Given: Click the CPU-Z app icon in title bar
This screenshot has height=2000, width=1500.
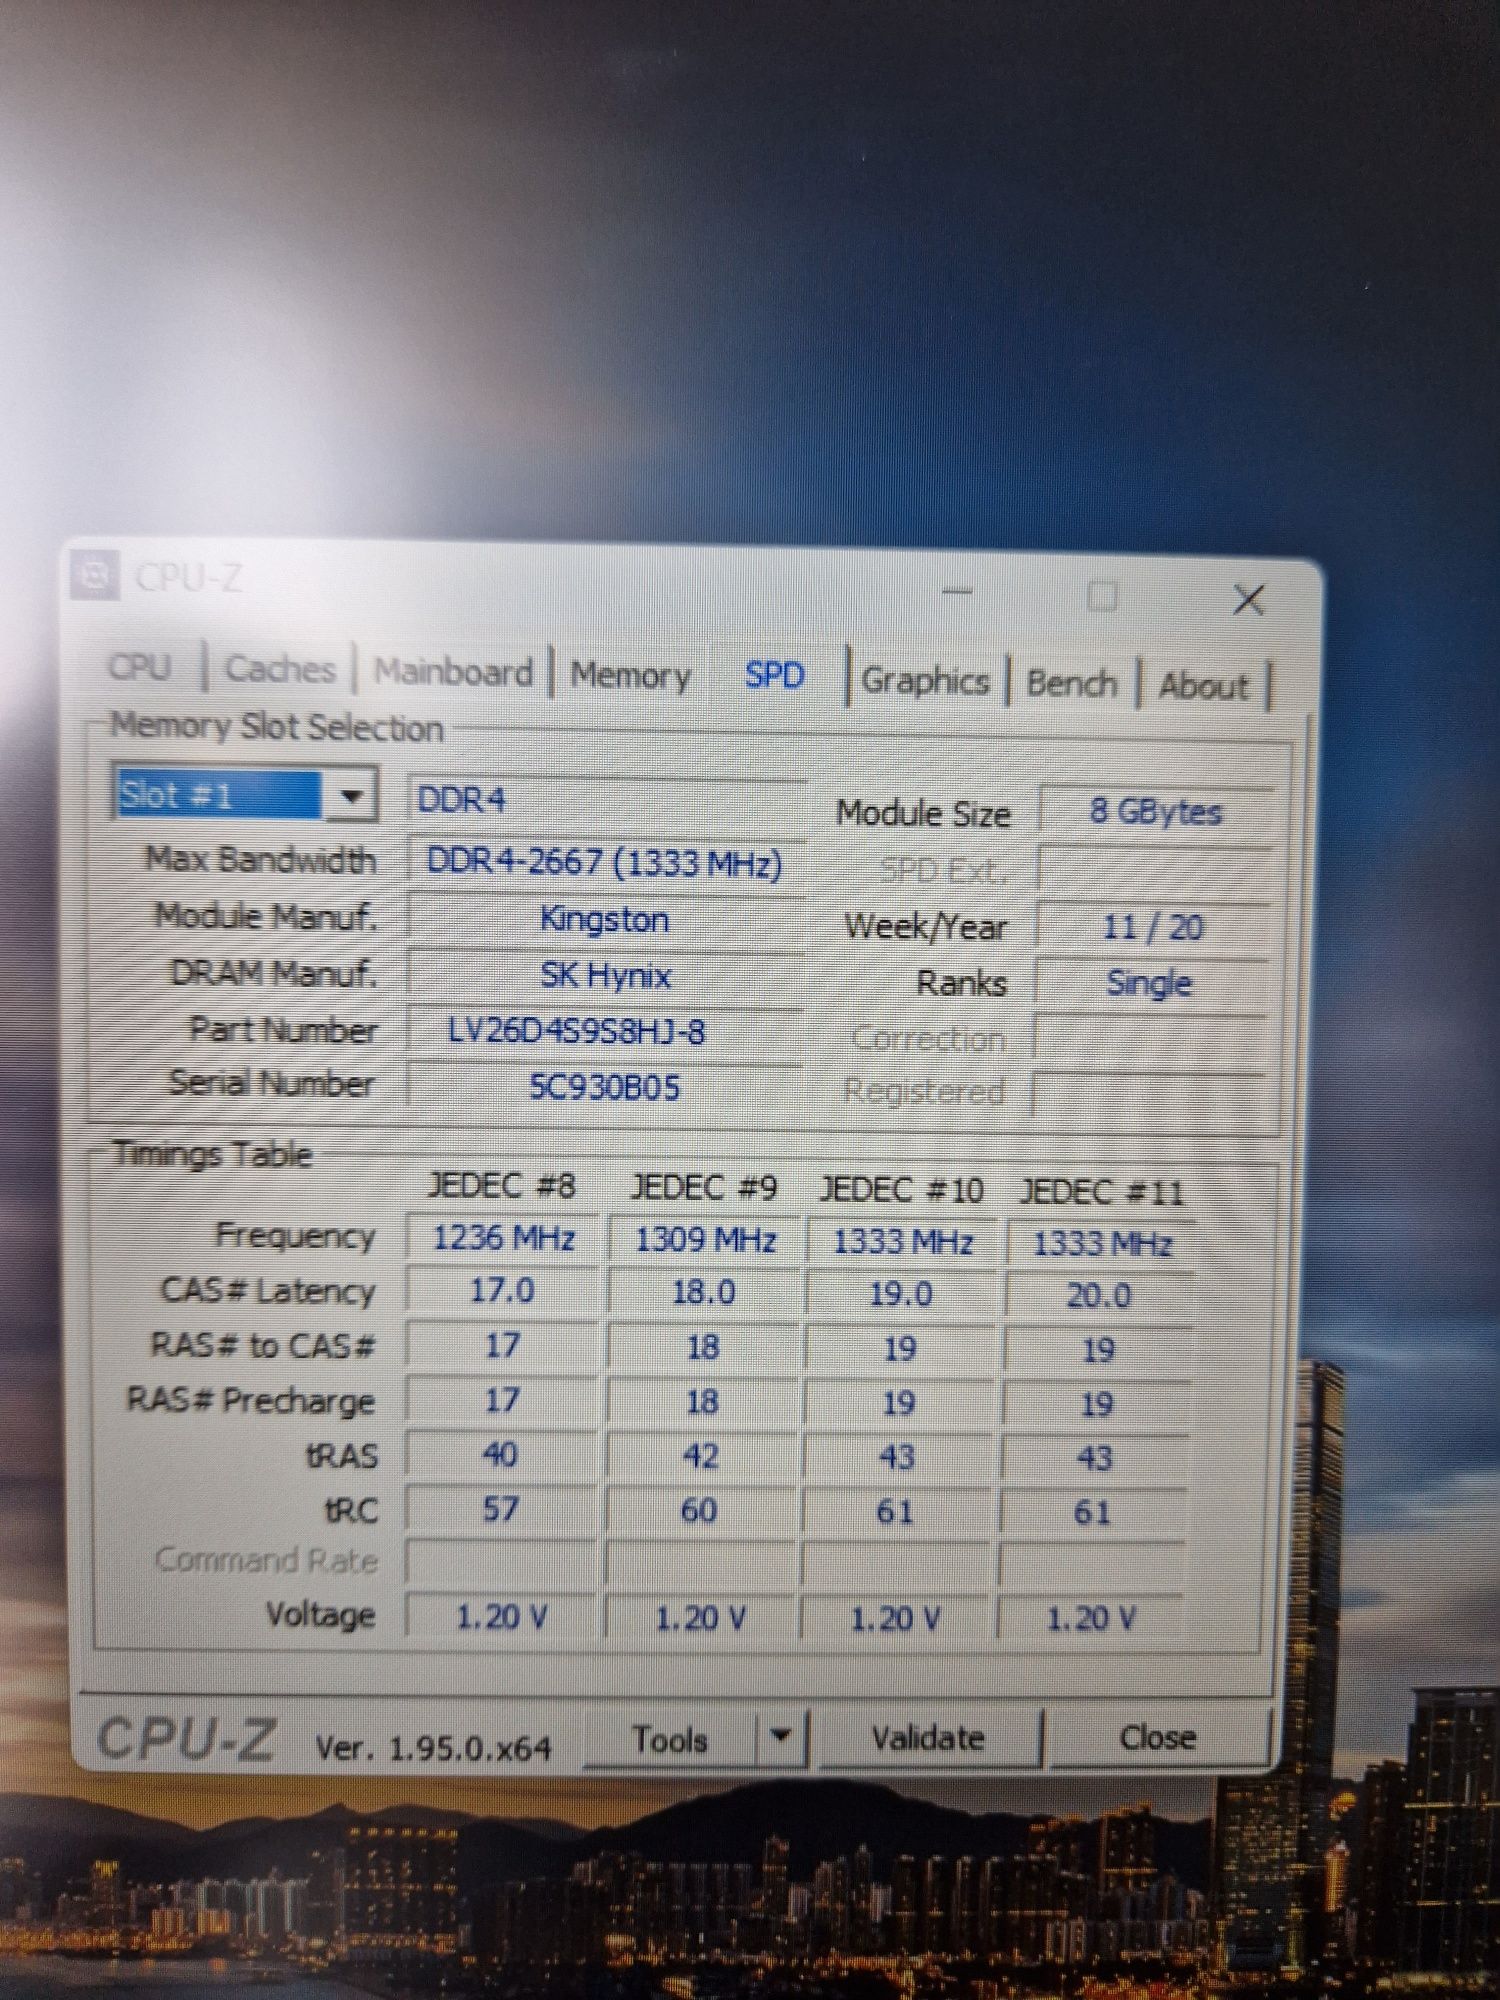Looking at the screenshot, I should point(96,576).
